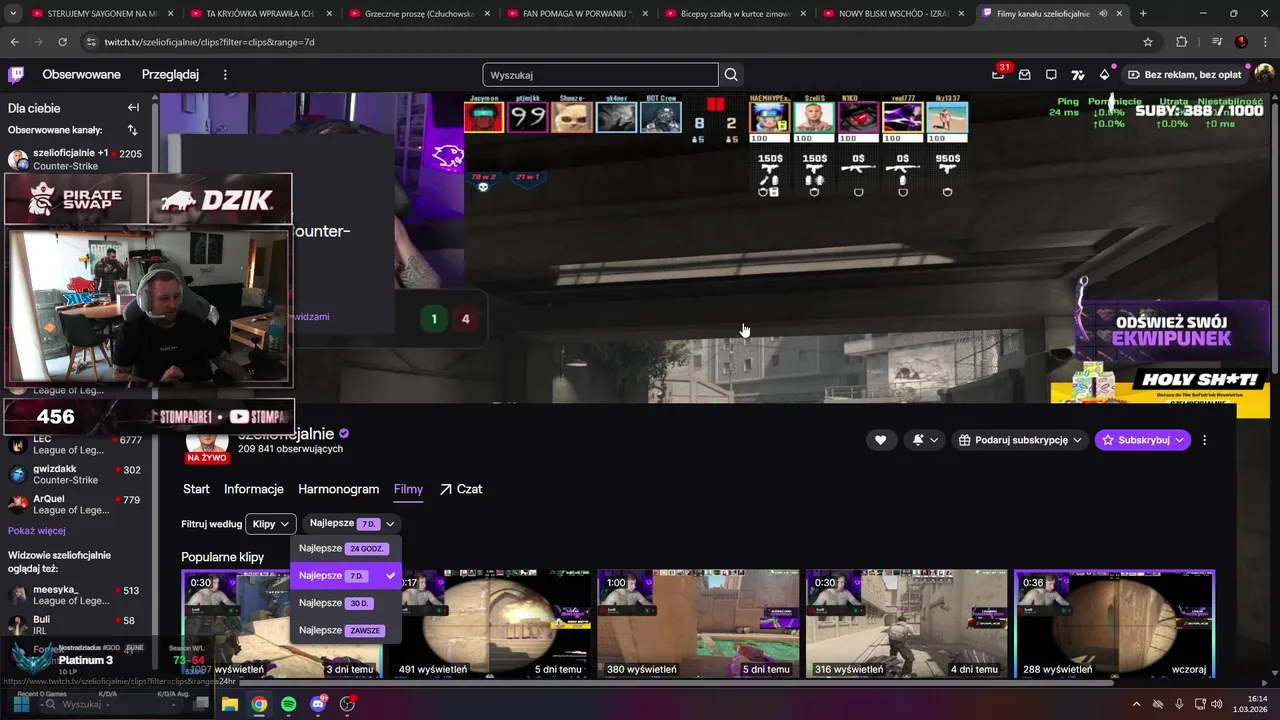Open OBS Studio from the taskbar

click(x=348, y=704)
